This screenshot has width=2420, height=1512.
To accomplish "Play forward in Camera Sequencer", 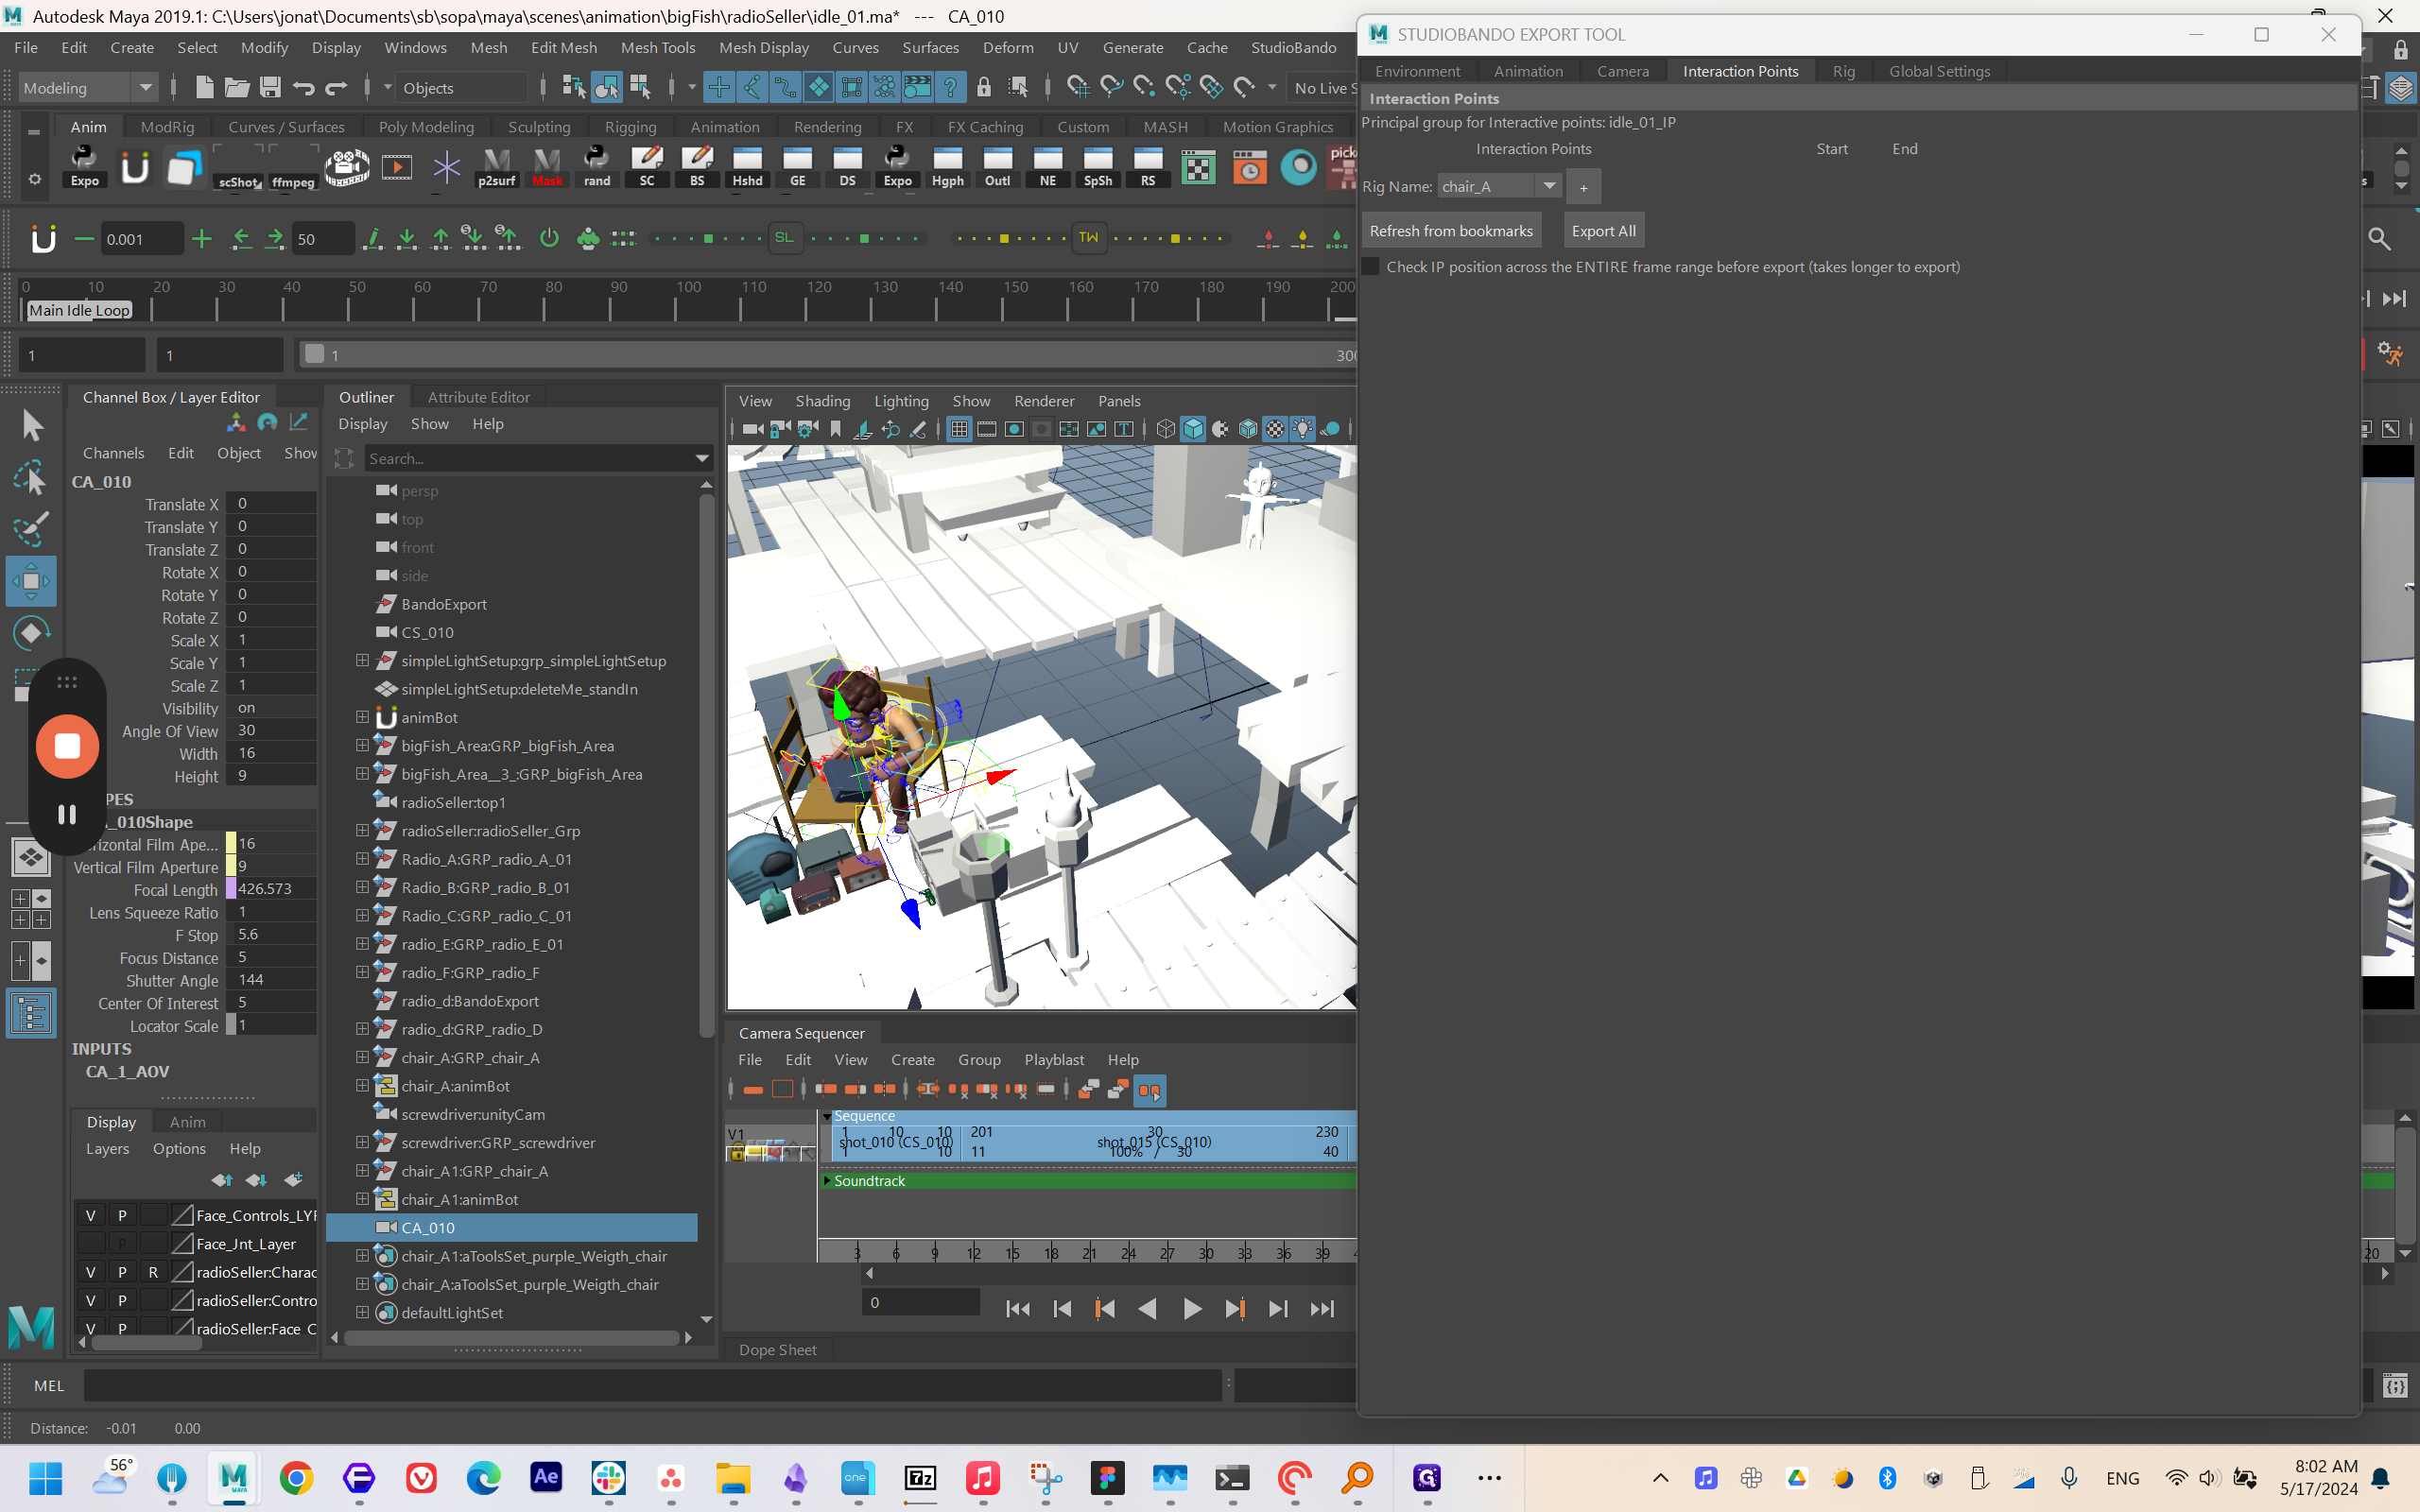I will click(1192, 1308).
